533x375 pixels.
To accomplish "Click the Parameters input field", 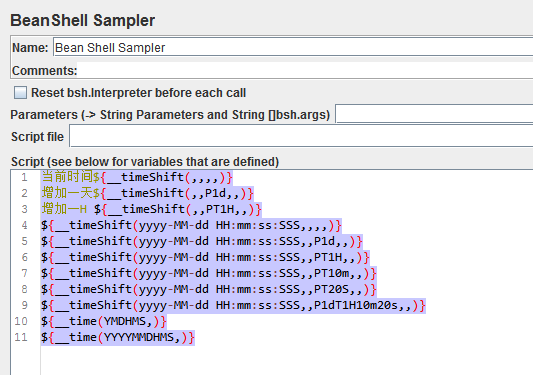I will tap(434, 114).
